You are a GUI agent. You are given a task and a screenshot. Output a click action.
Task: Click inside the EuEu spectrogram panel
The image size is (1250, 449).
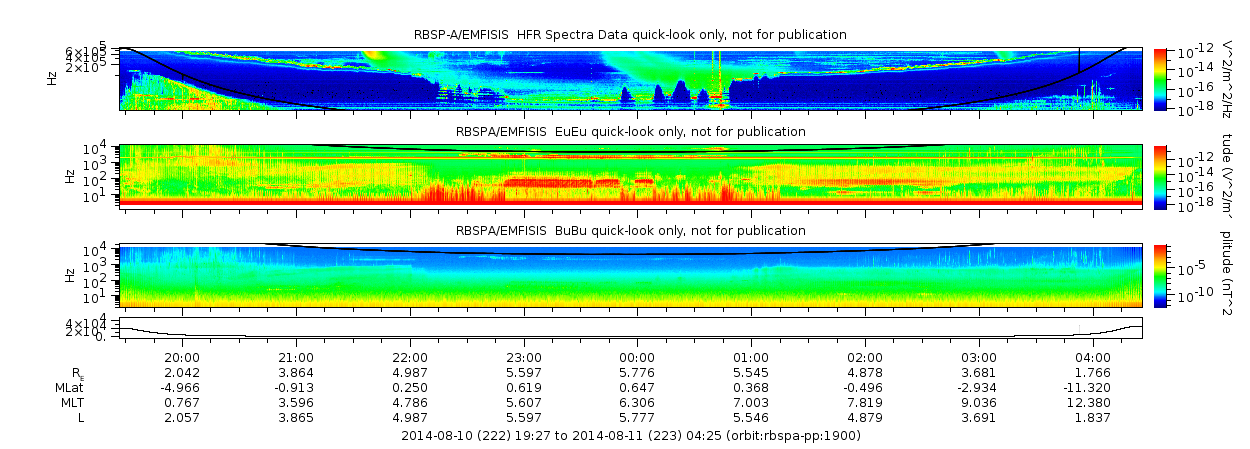point(631,176)
